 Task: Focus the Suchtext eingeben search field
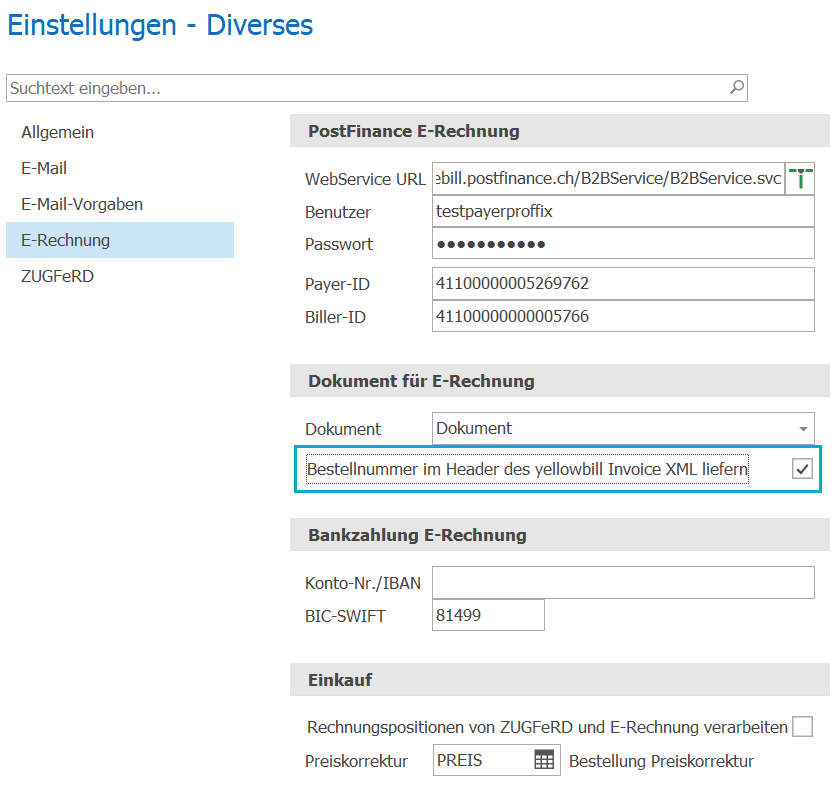pyautogui.click(x=377, y=88)
